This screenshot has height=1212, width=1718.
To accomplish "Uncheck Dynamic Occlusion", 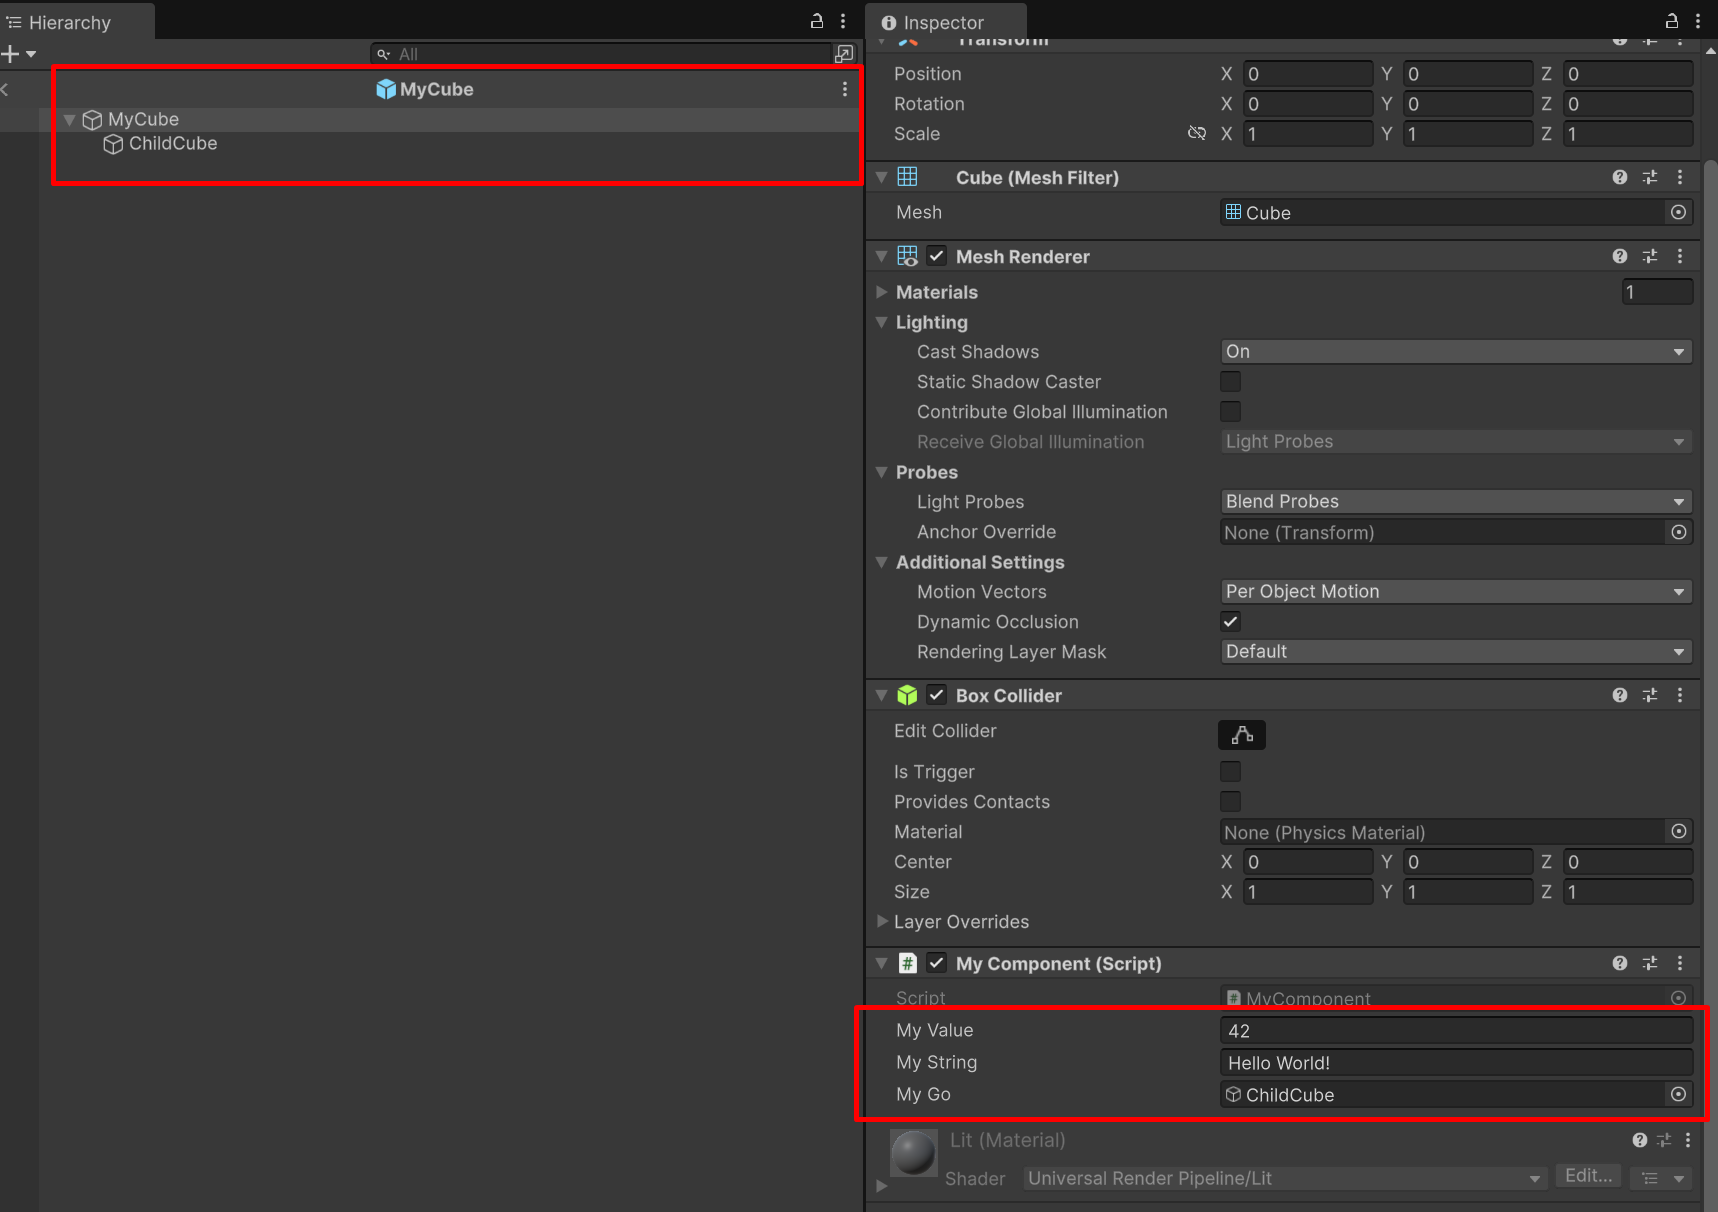I will point(1230,621).
